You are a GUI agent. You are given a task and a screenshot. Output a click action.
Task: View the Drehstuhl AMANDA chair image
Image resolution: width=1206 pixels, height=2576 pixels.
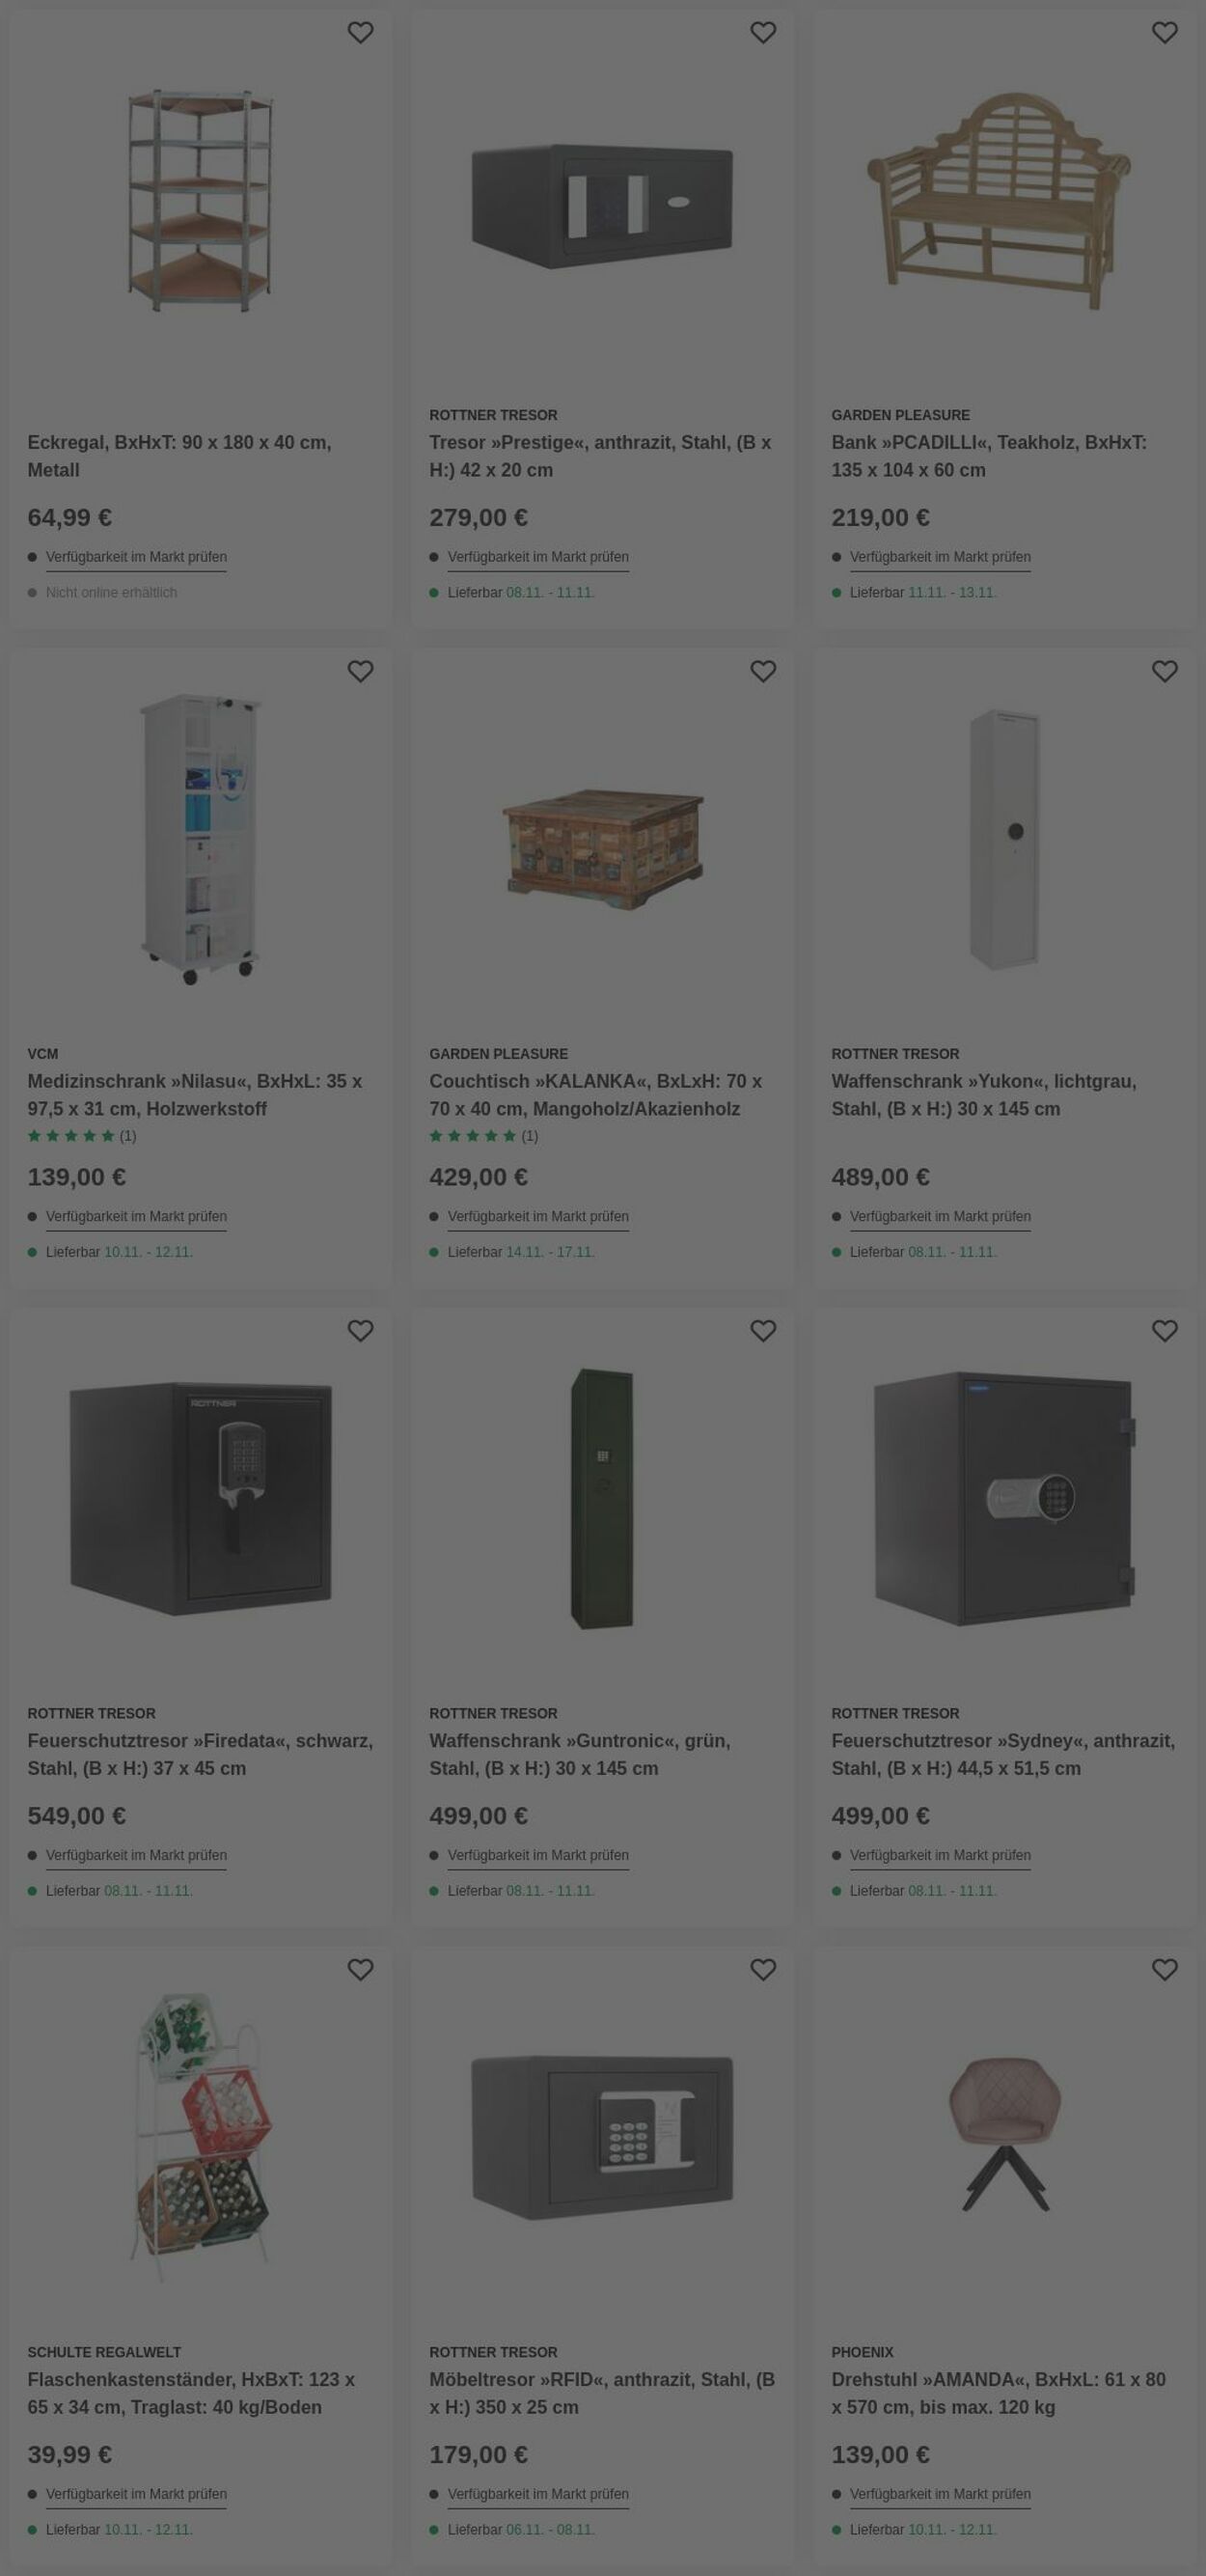(1004, 2133)
